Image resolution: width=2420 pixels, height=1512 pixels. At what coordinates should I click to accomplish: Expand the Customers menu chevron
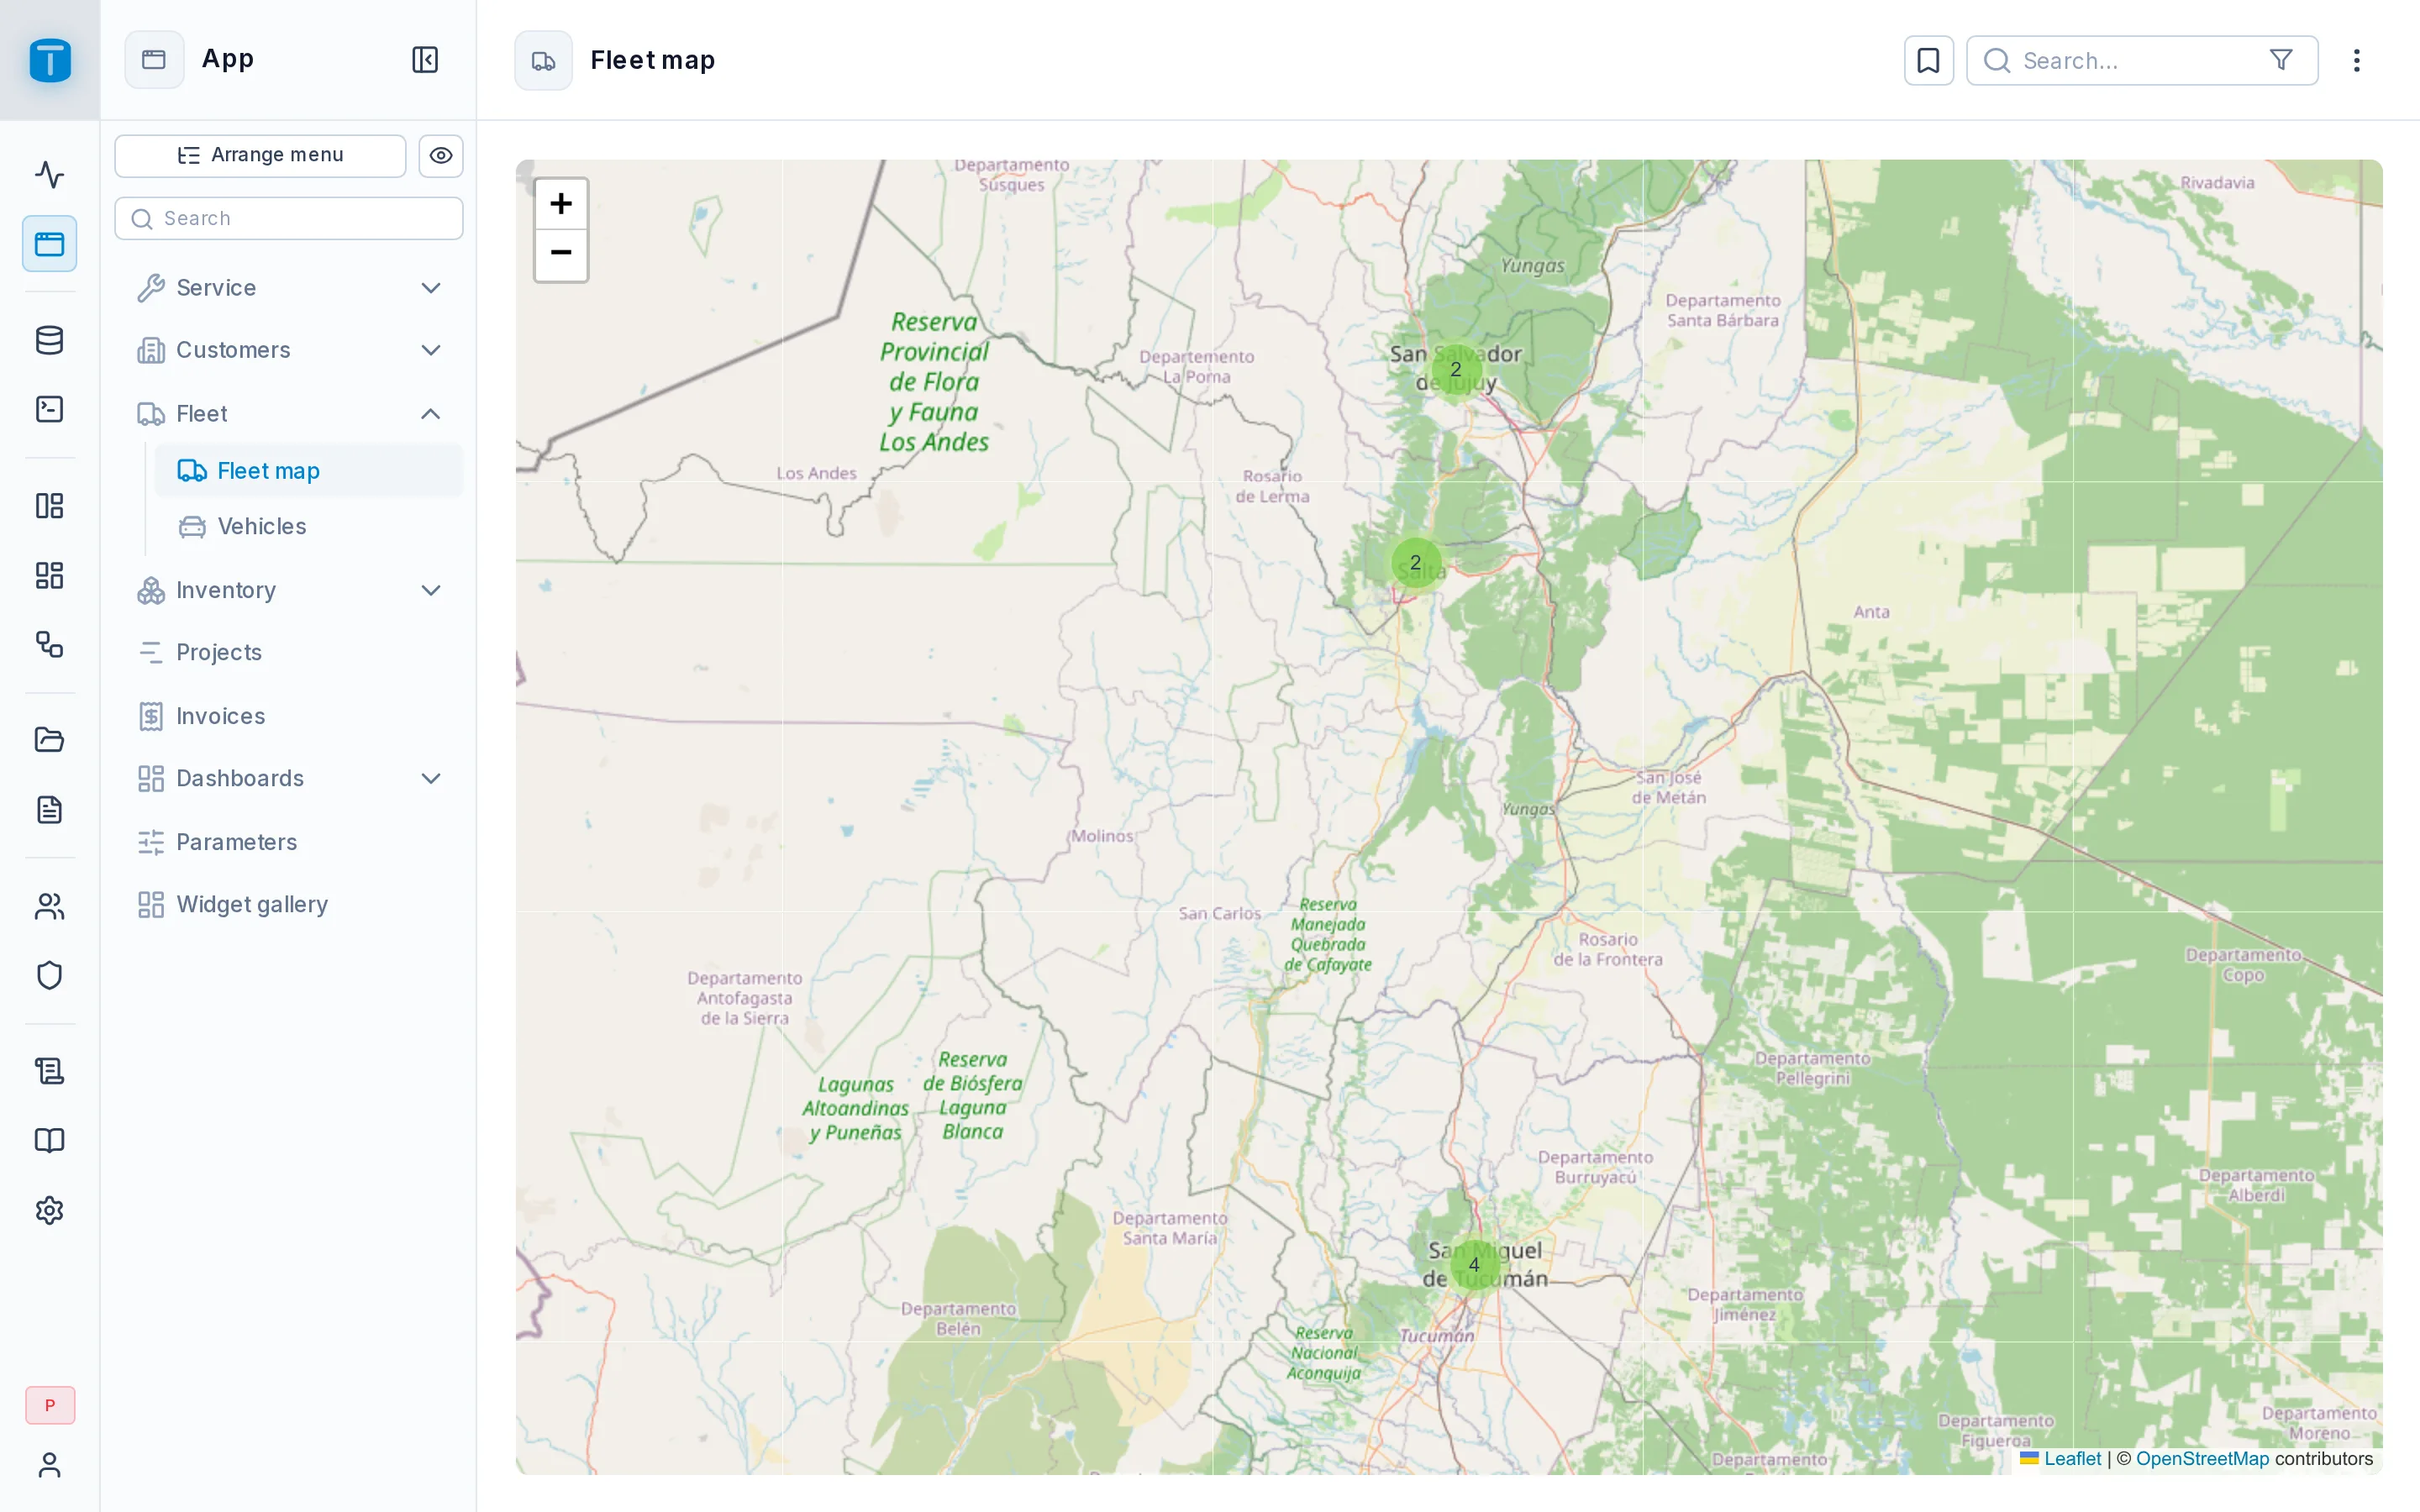pos(431,350)
